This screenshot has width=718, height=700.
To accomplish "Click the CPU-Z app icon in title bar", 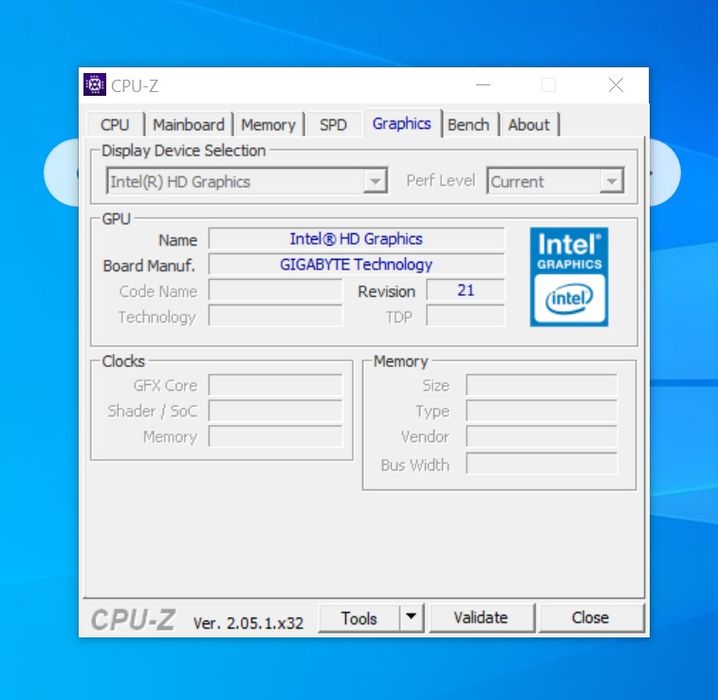I will tap(95, 85).
